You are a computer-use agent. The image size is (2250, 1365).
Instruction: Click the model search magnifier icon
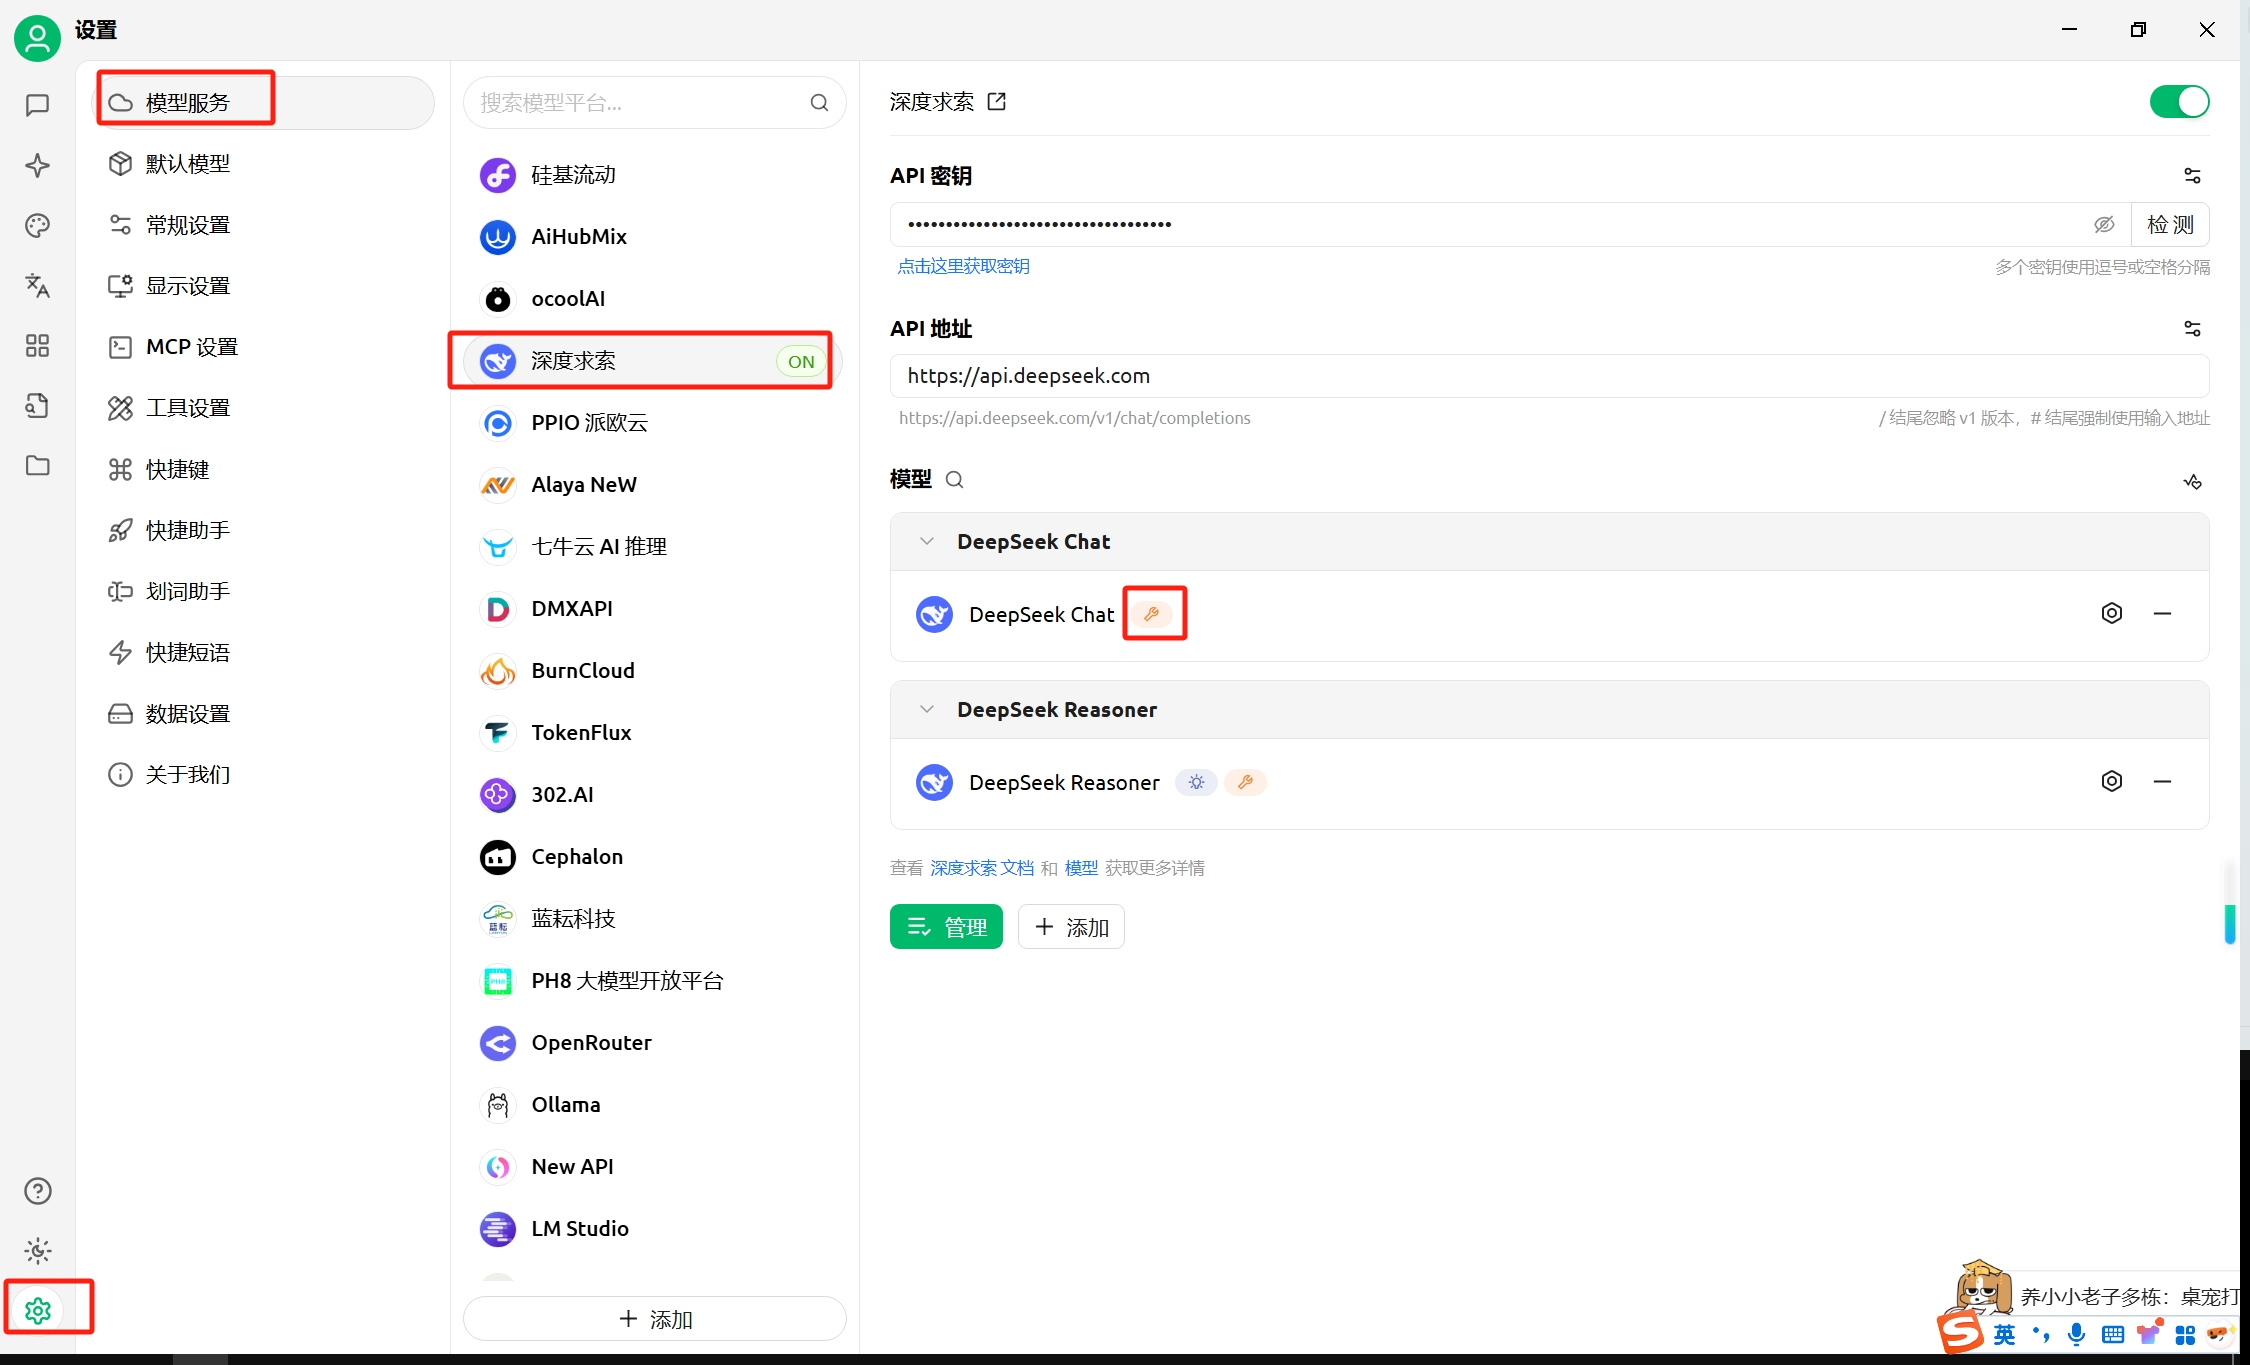(955, 480)
